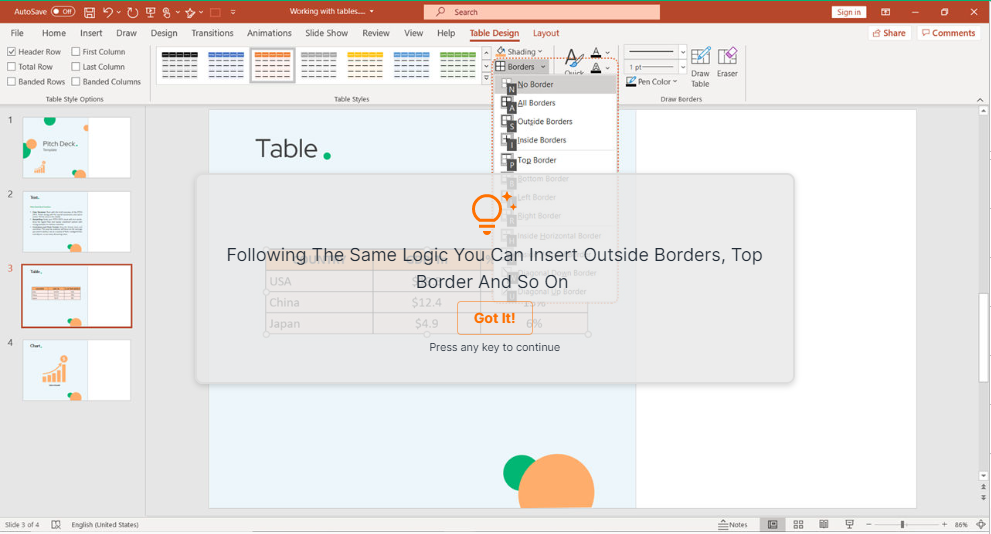Click the zoom slider handle
This screenshot has width=991, height=534.
pos(903,525)
